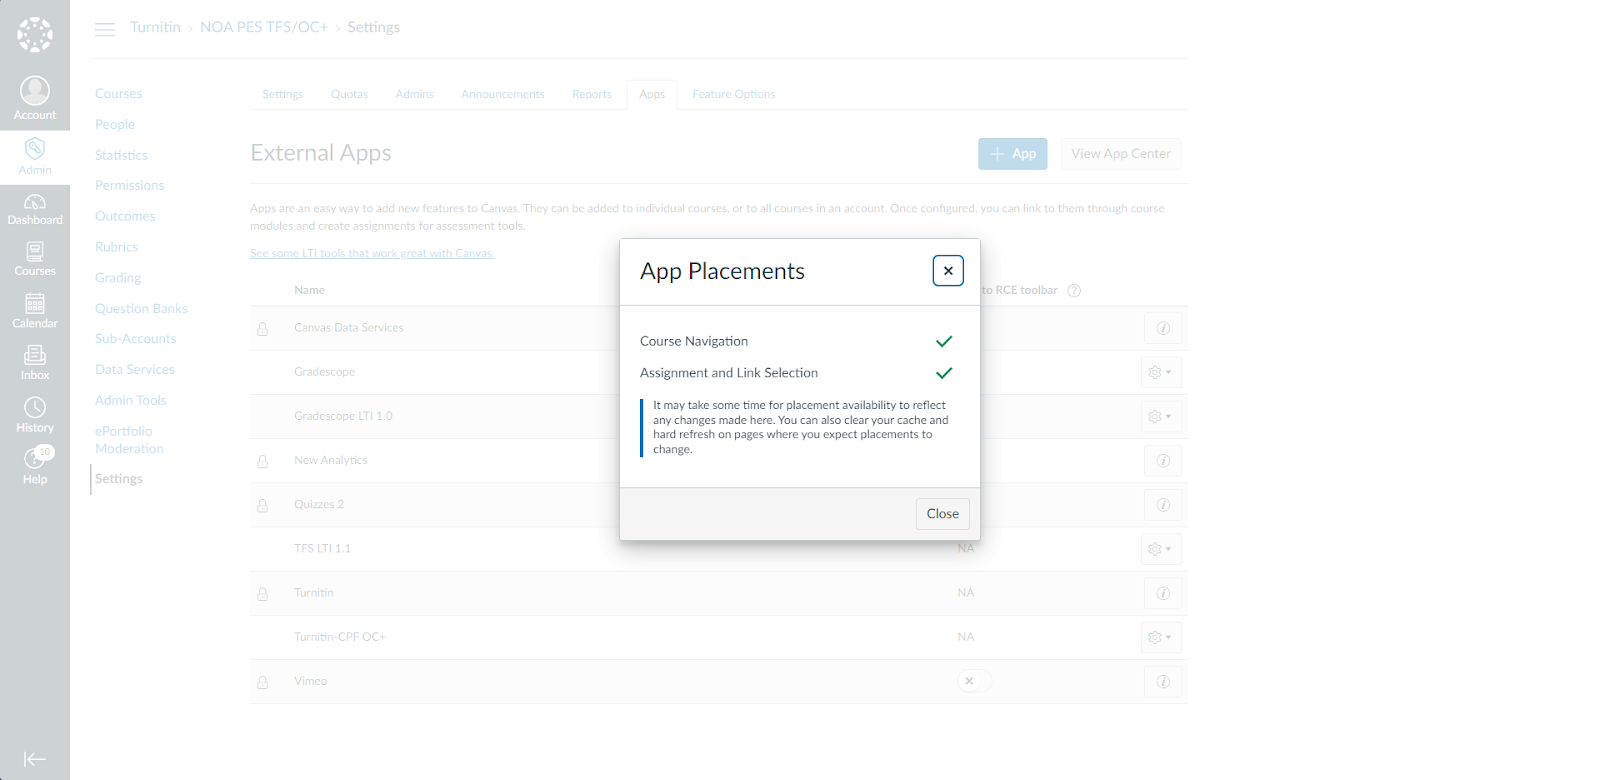Click lock icon beside Vimeo
1600x780 pixels.
263,682
